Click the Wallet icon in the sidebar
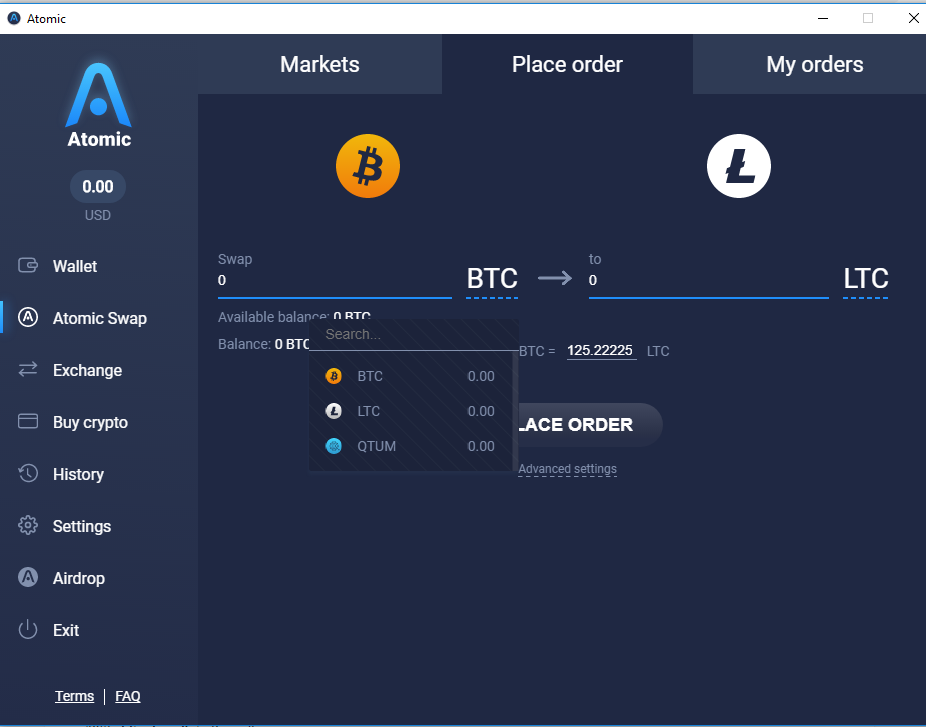926x727 pixels. 28,265
